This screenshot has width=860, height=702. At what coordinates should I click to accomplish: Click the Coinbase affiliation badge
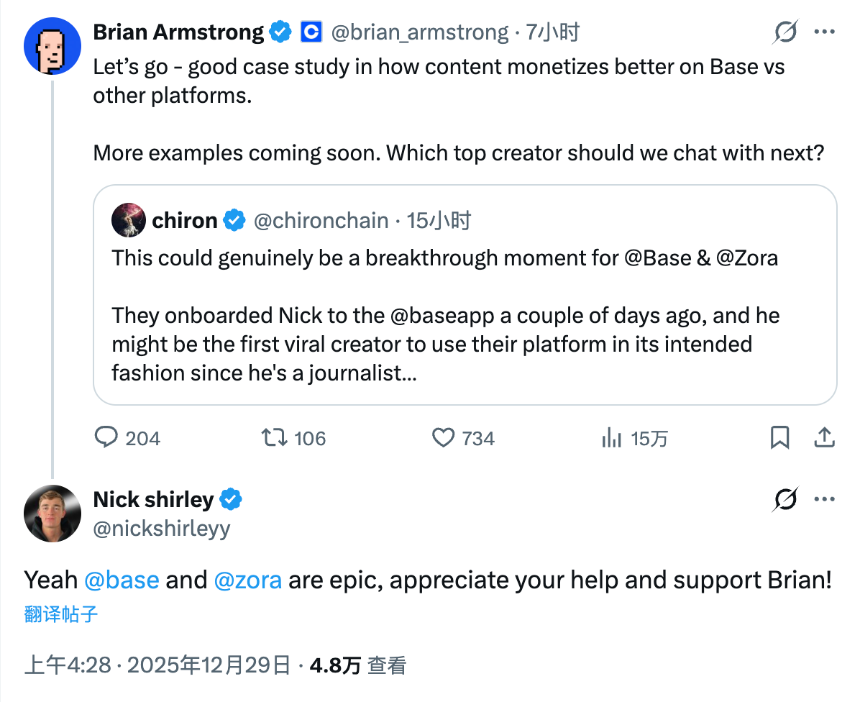(311, 32)
